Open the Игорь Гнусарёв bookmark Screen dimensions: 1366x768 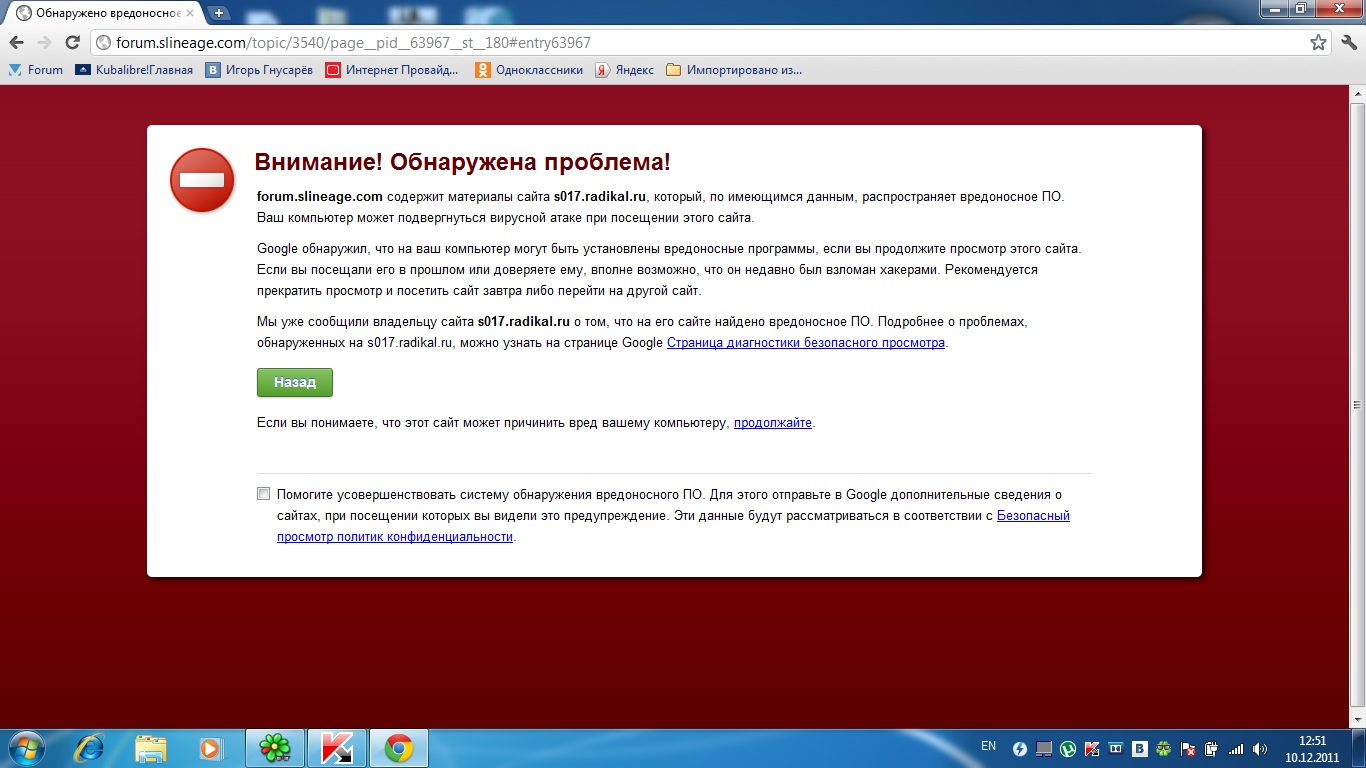[259, 70]
